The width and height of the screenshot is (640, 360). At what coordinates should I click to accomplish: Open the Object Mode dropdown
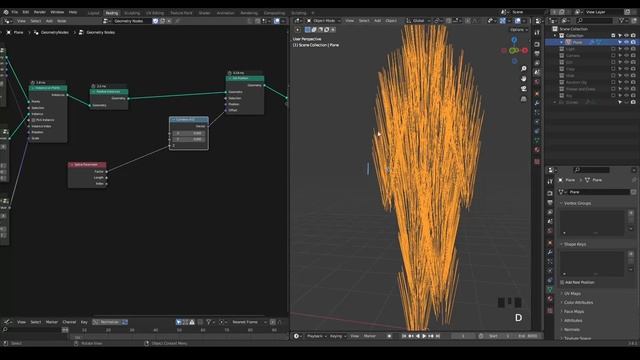click(x=324, y=20)
